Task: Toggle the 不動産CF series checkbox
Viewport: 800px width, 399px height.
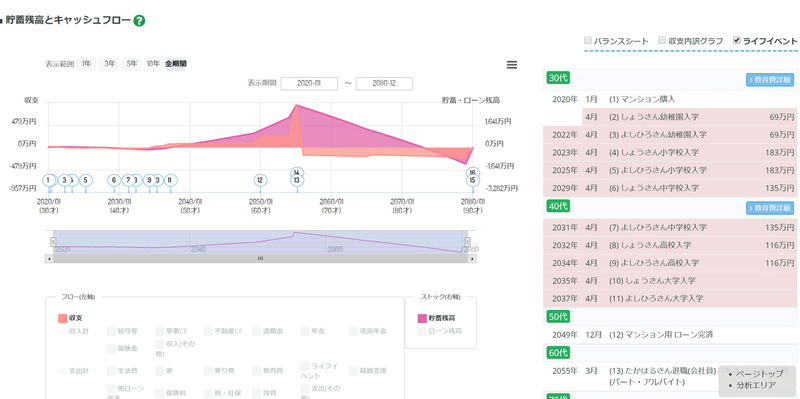Action: click(208, 332)
